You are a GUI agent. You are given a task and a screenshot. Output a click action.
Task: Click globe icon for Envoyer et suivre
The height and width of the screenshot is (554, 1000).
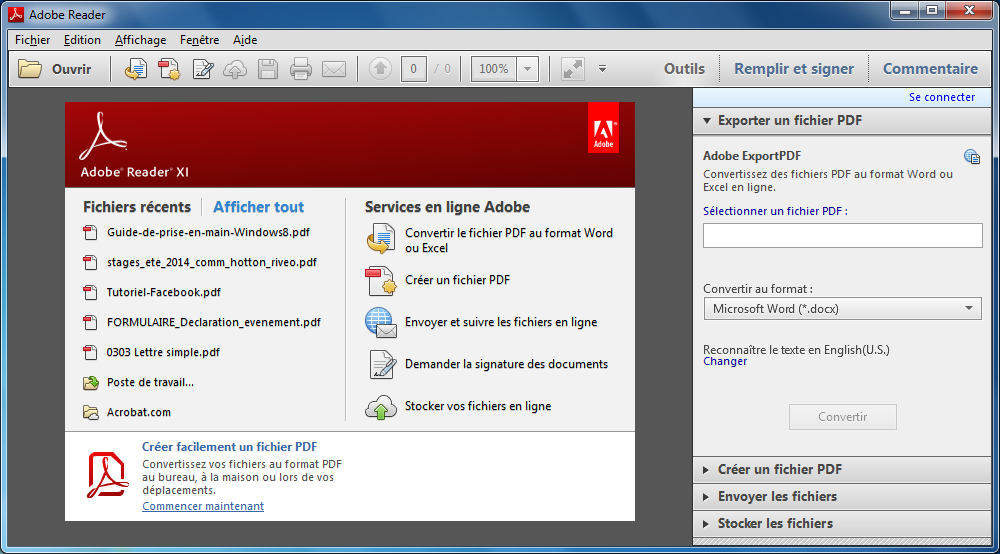coord(381,323)
